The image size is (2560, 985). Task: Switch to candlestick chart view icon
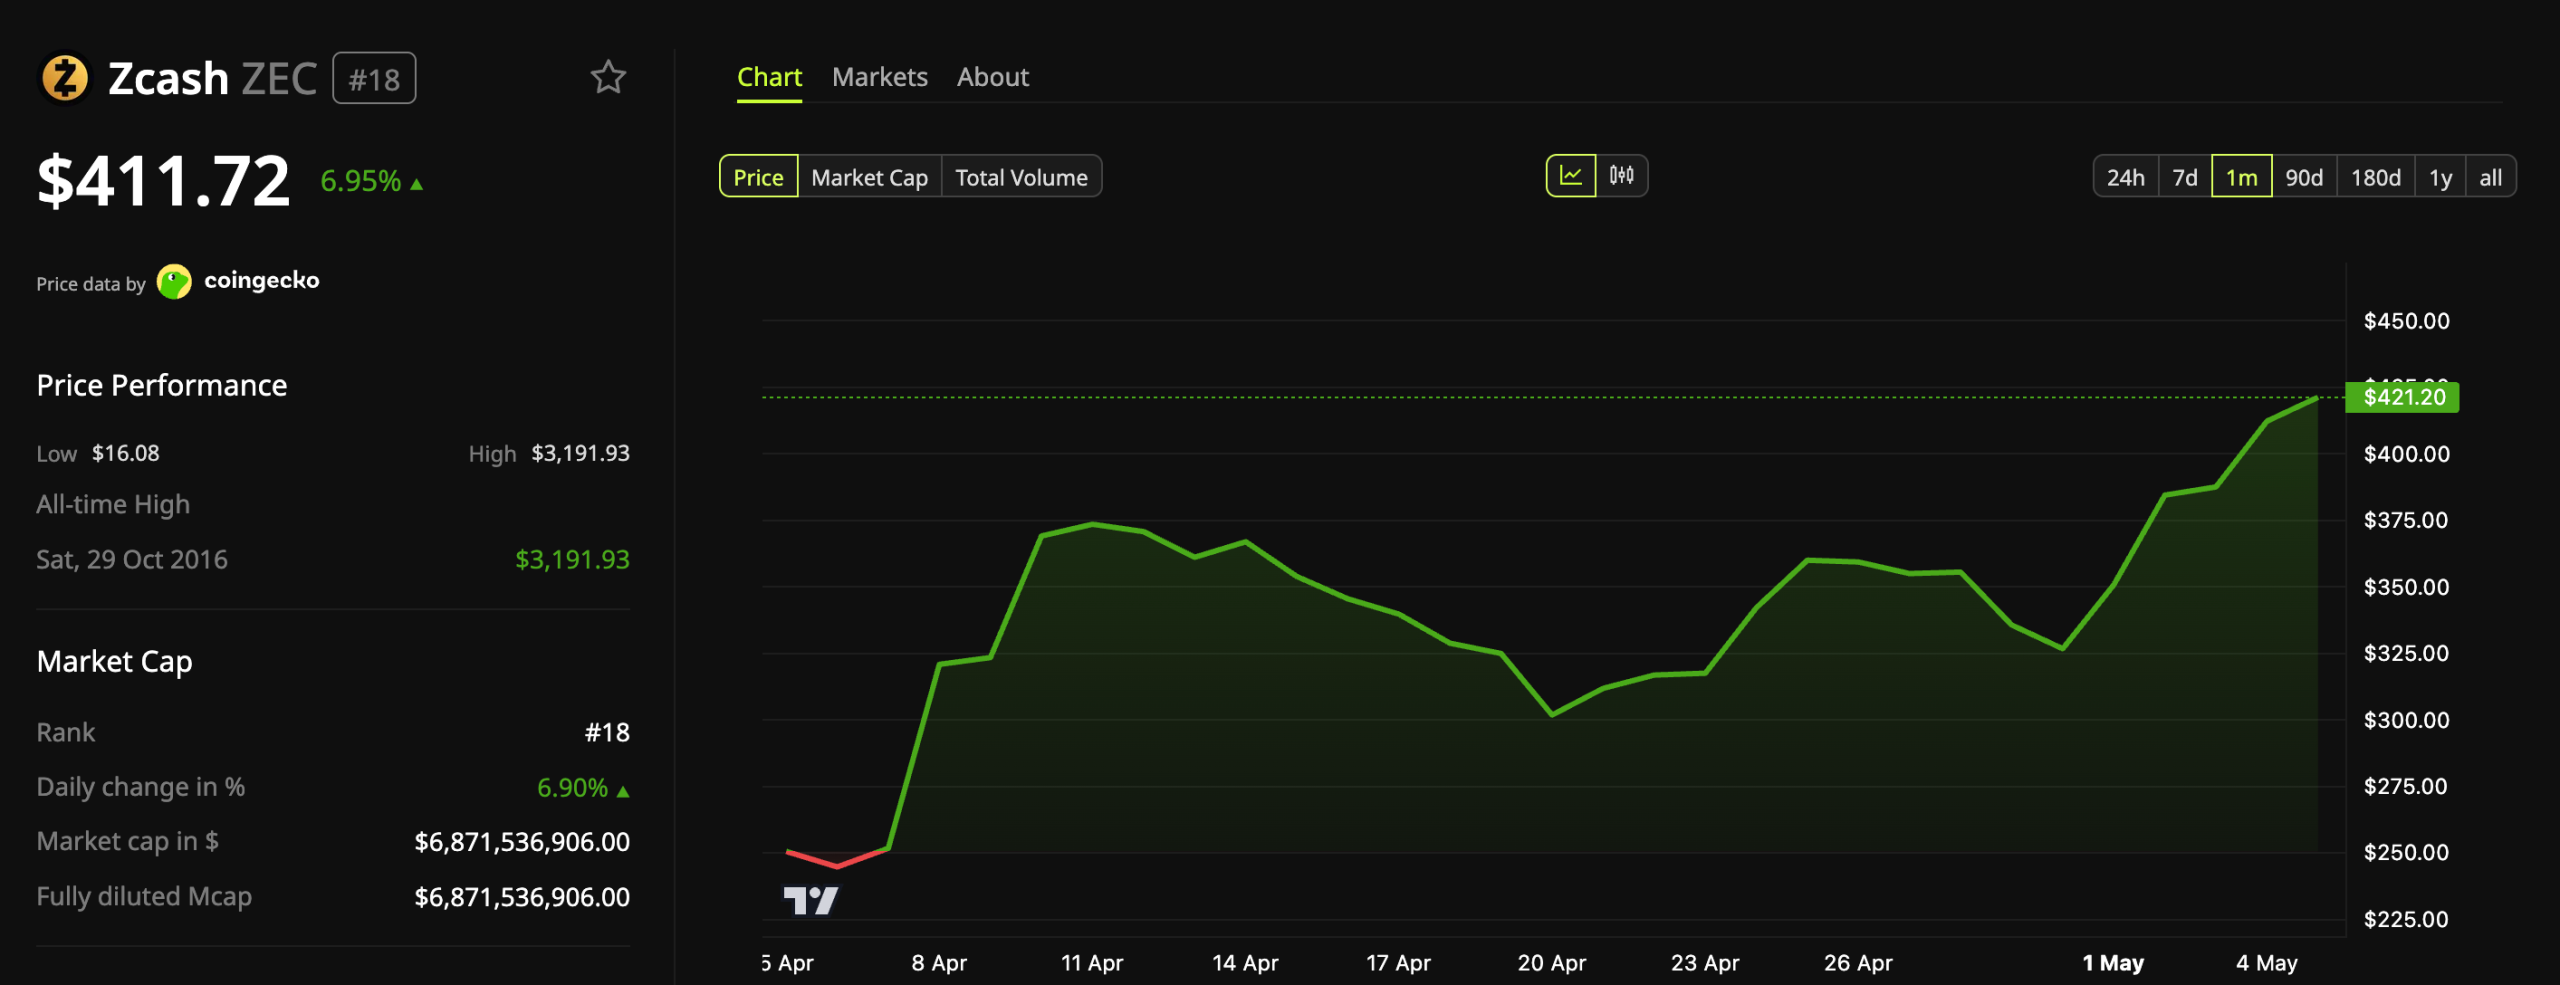click(1622, 176)
